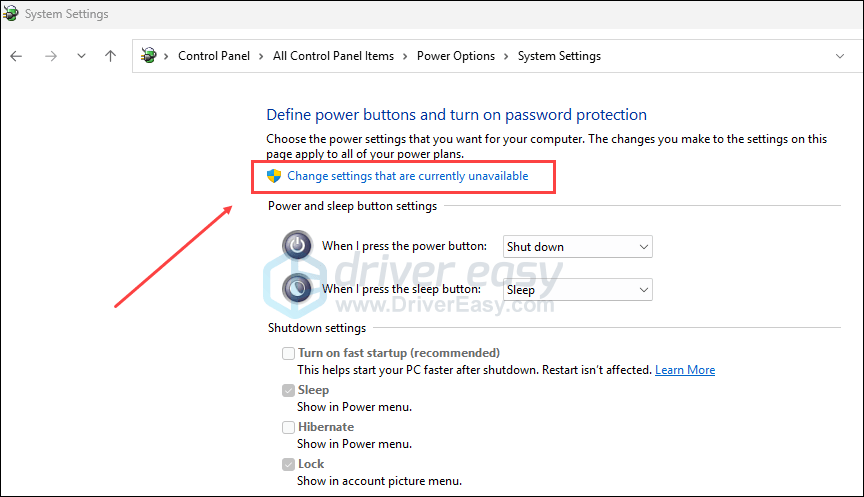Screen dimensions: 864x497
Task: Navigate to Control Panel breadcrumb
Action: click(x=215, y=56)
